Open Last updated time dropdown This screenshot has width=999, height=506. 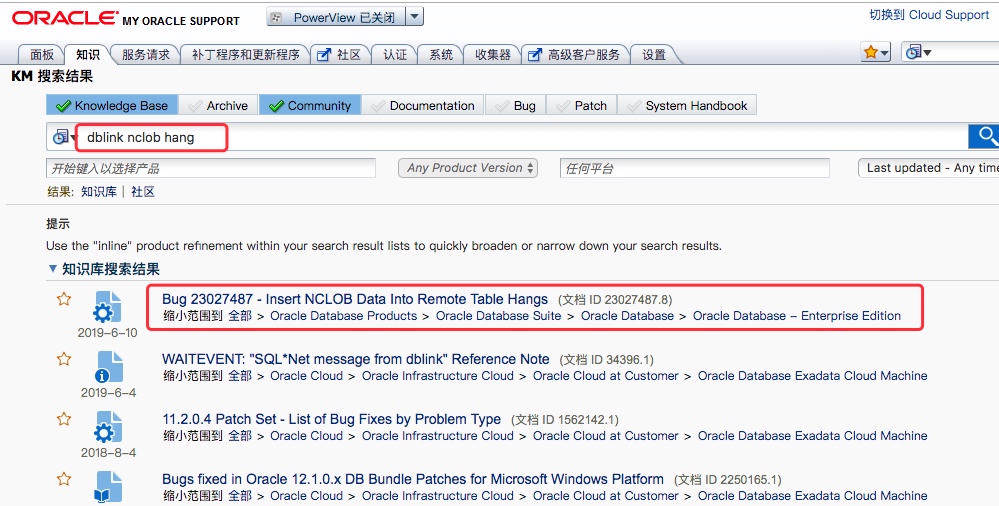929,168
